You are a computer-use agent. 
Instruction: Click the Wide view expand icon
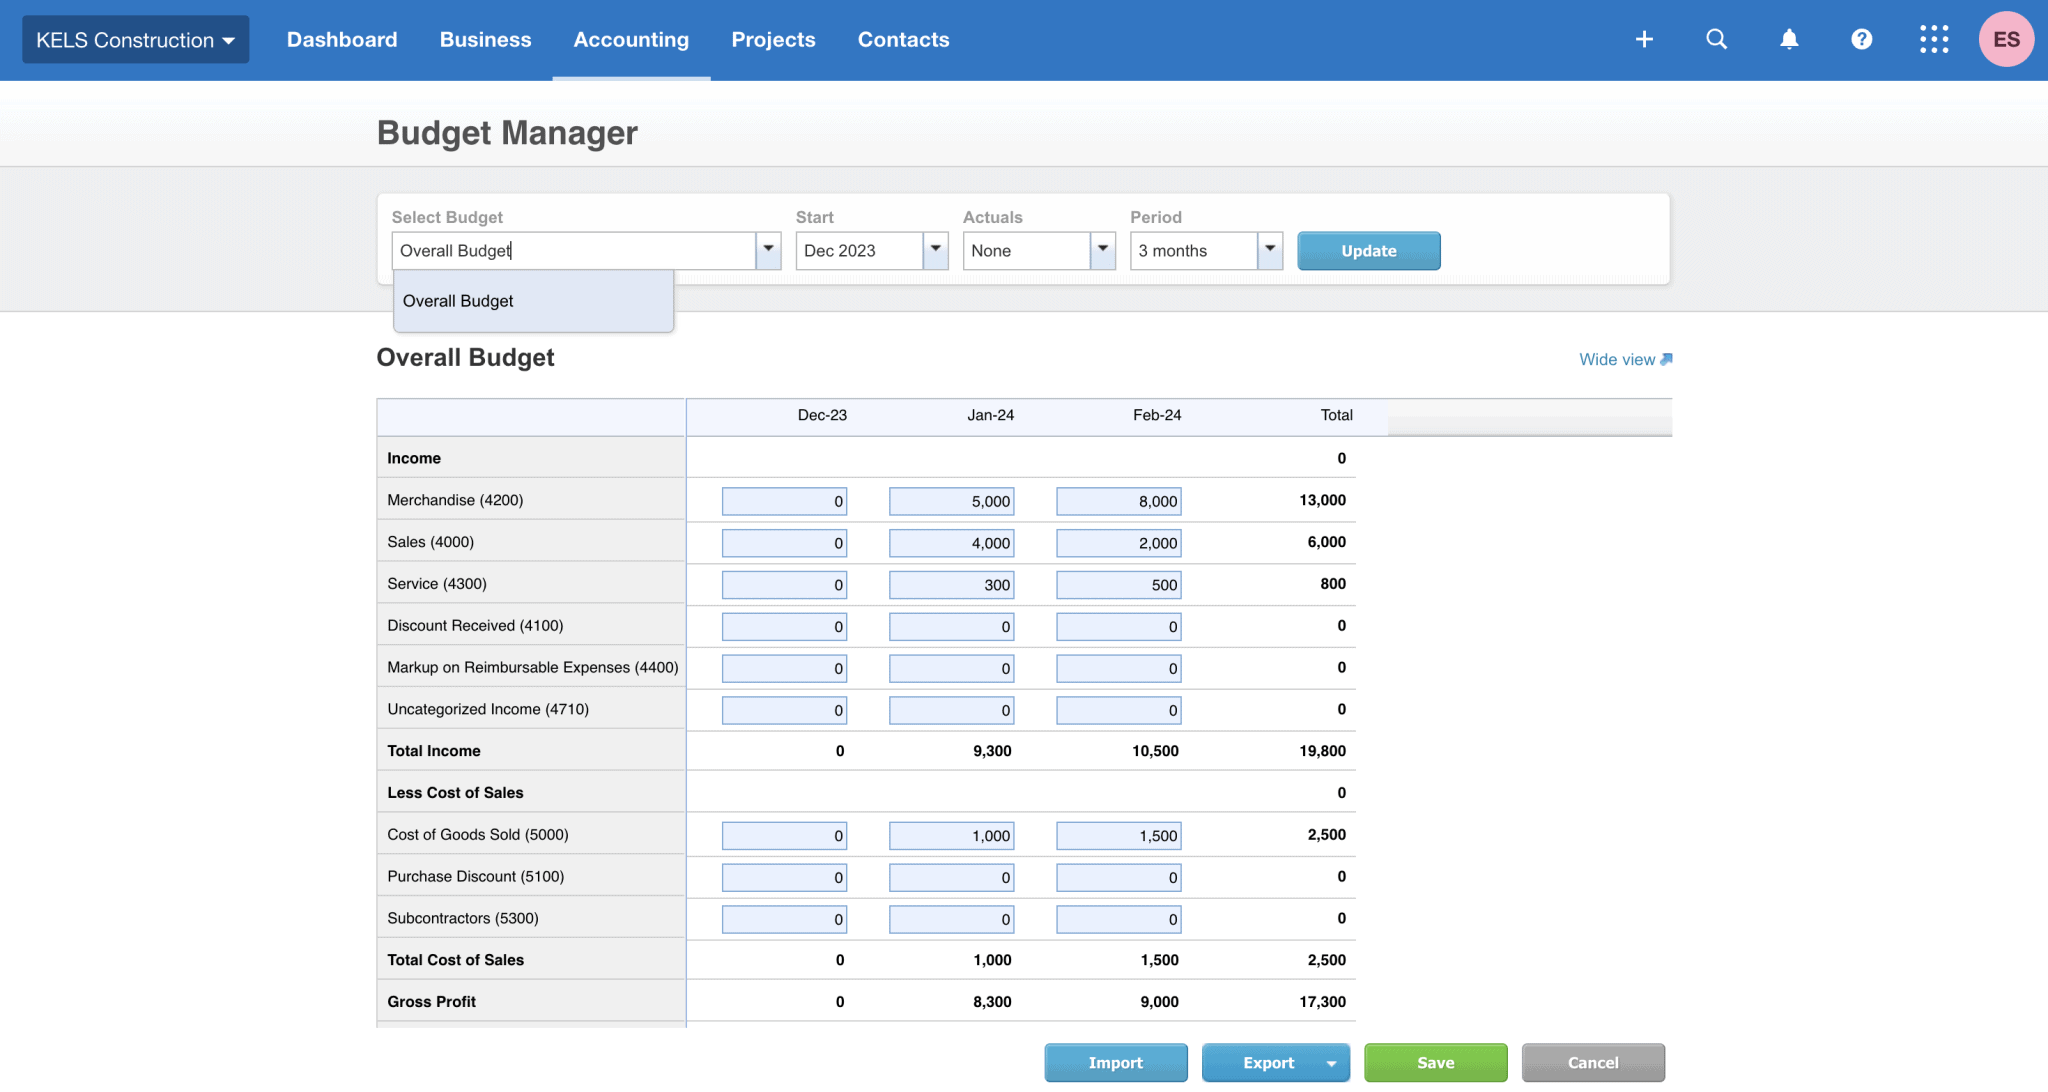coord(1665,359)
